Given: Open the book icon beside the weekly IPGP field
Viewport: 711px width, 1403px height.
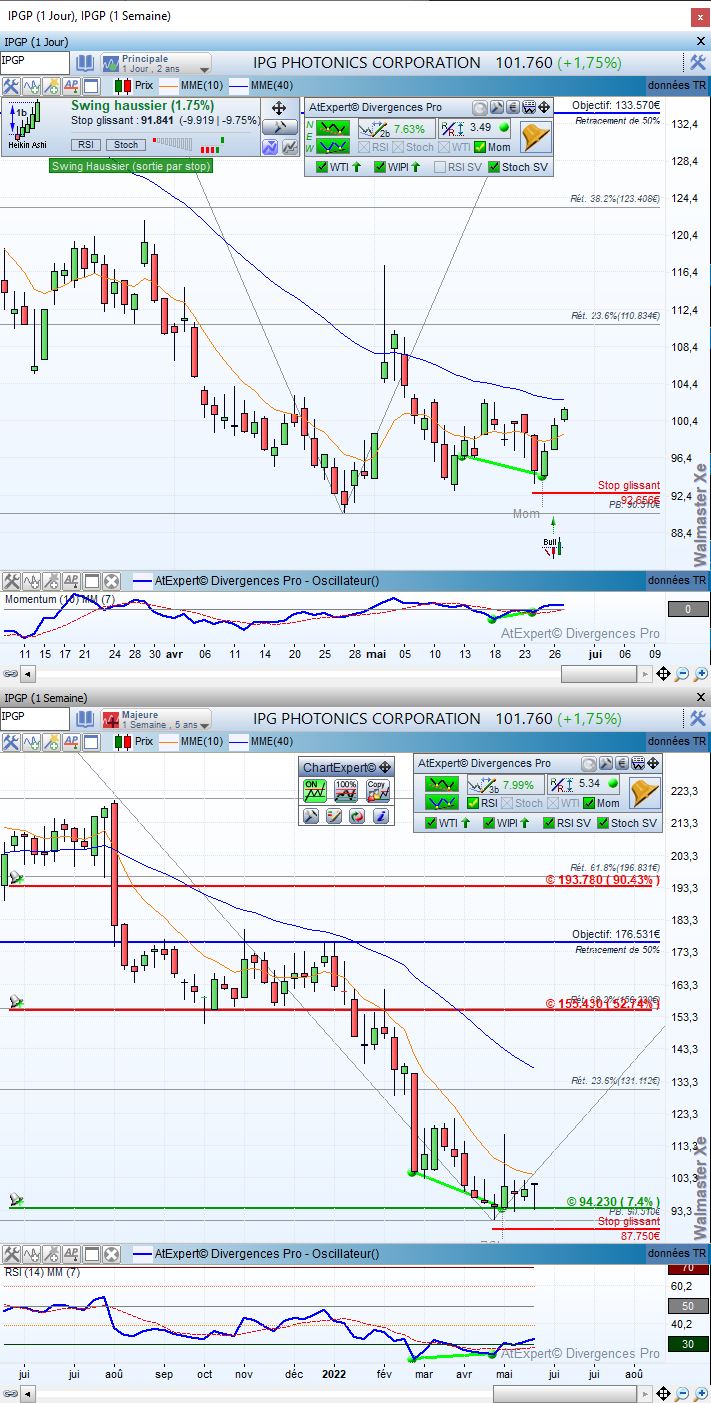Looking at the screenshot, I should pos(86,718).
